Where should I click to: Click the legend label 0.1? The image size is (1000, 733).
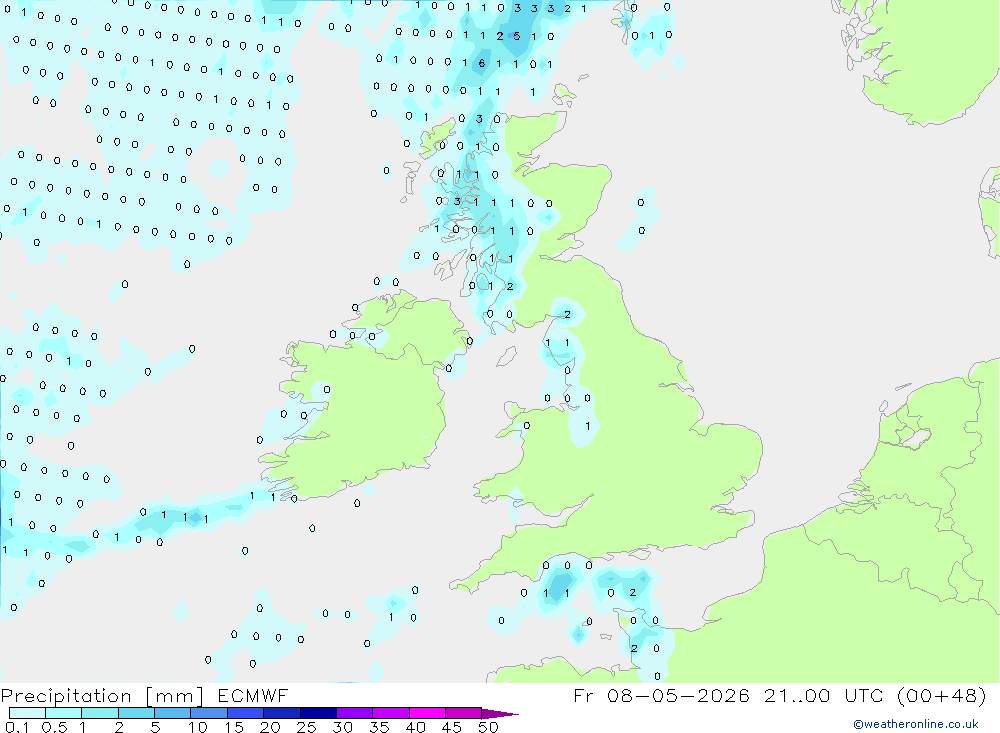pyautogui.click(x=17, y=727)
